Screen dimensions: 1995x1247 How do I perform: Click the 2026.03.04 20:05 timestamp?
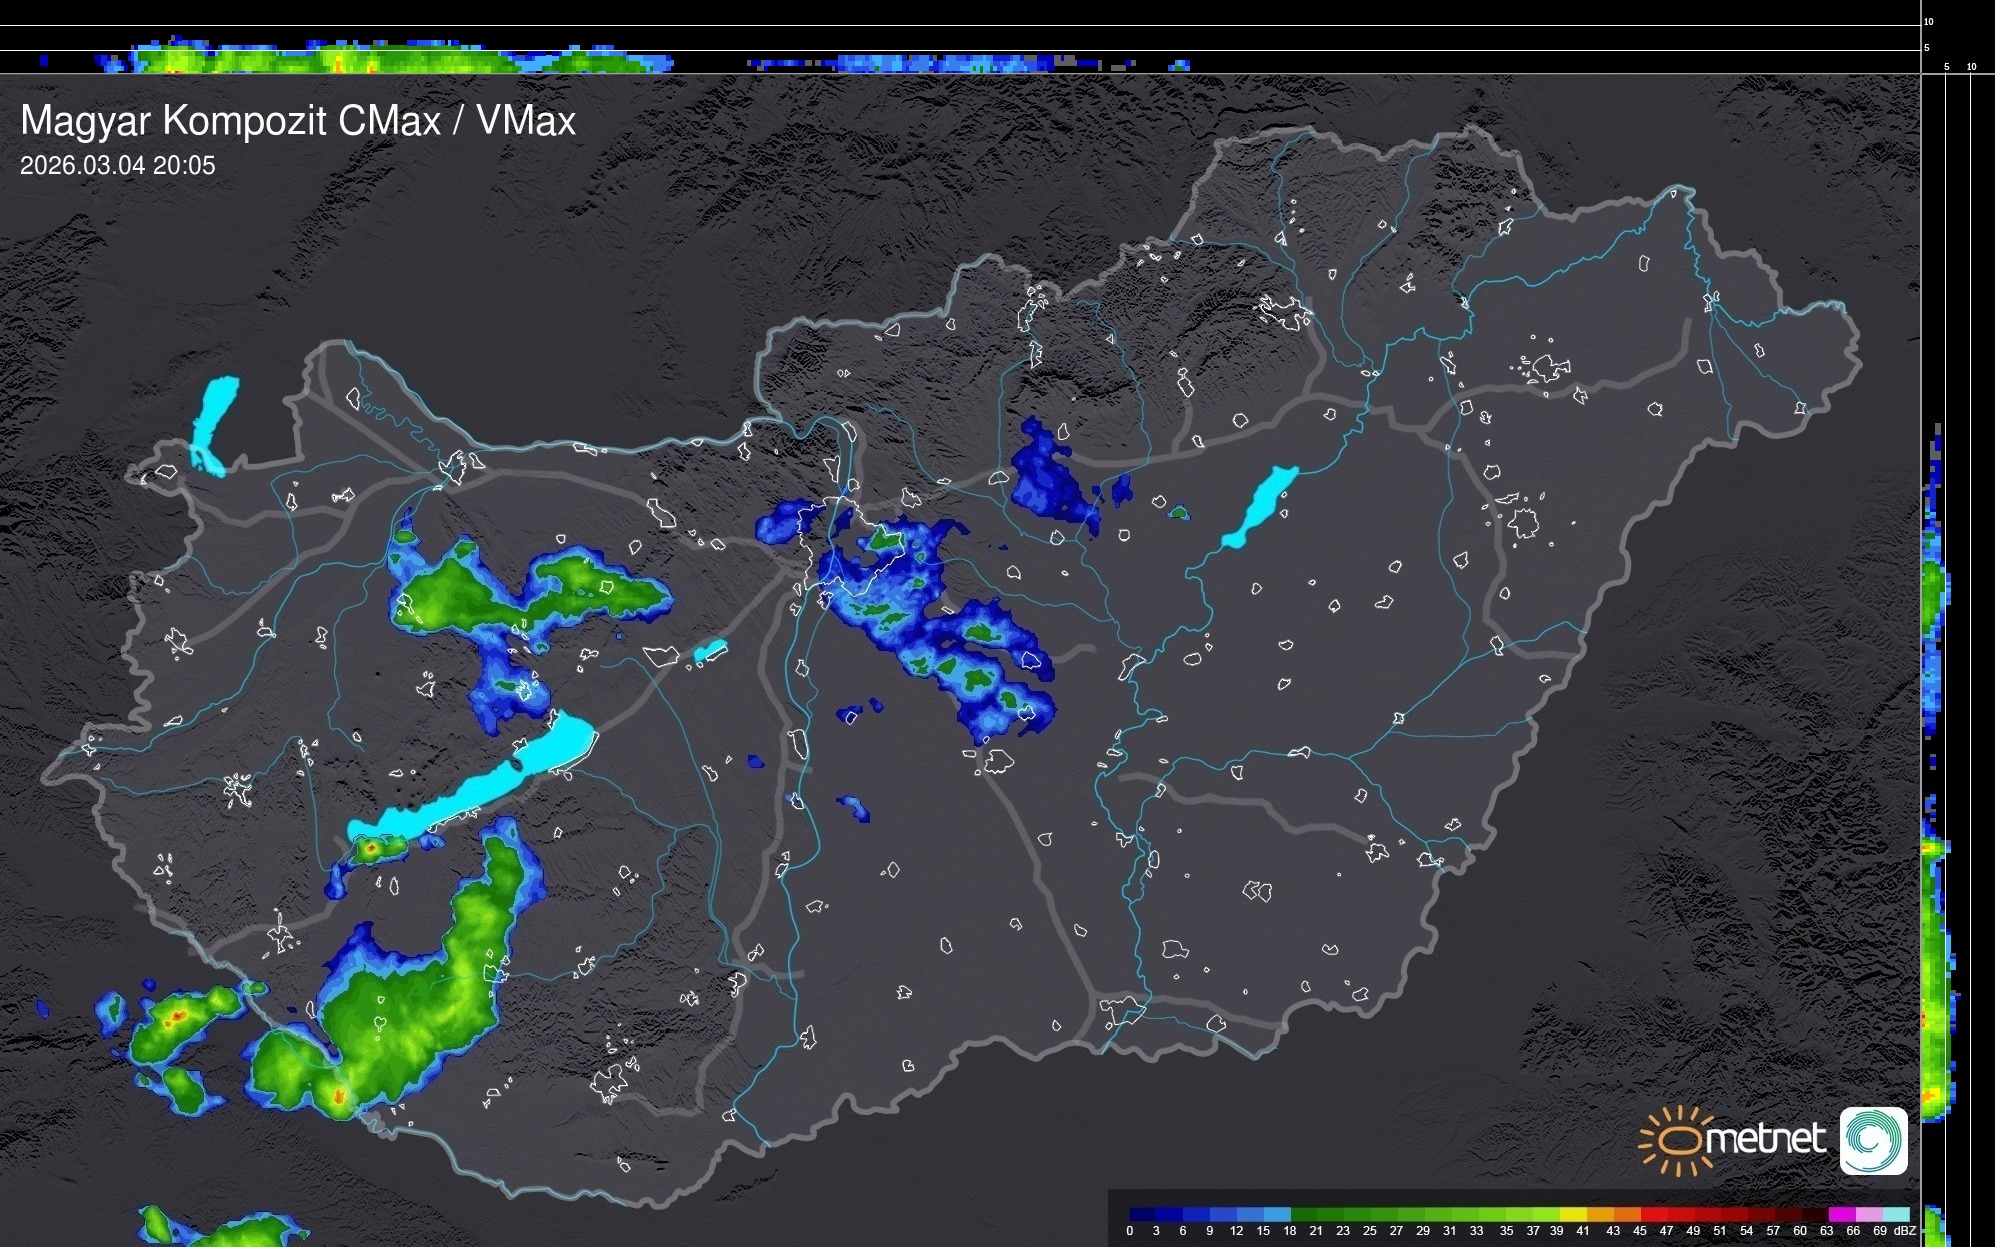pos(118,166)
